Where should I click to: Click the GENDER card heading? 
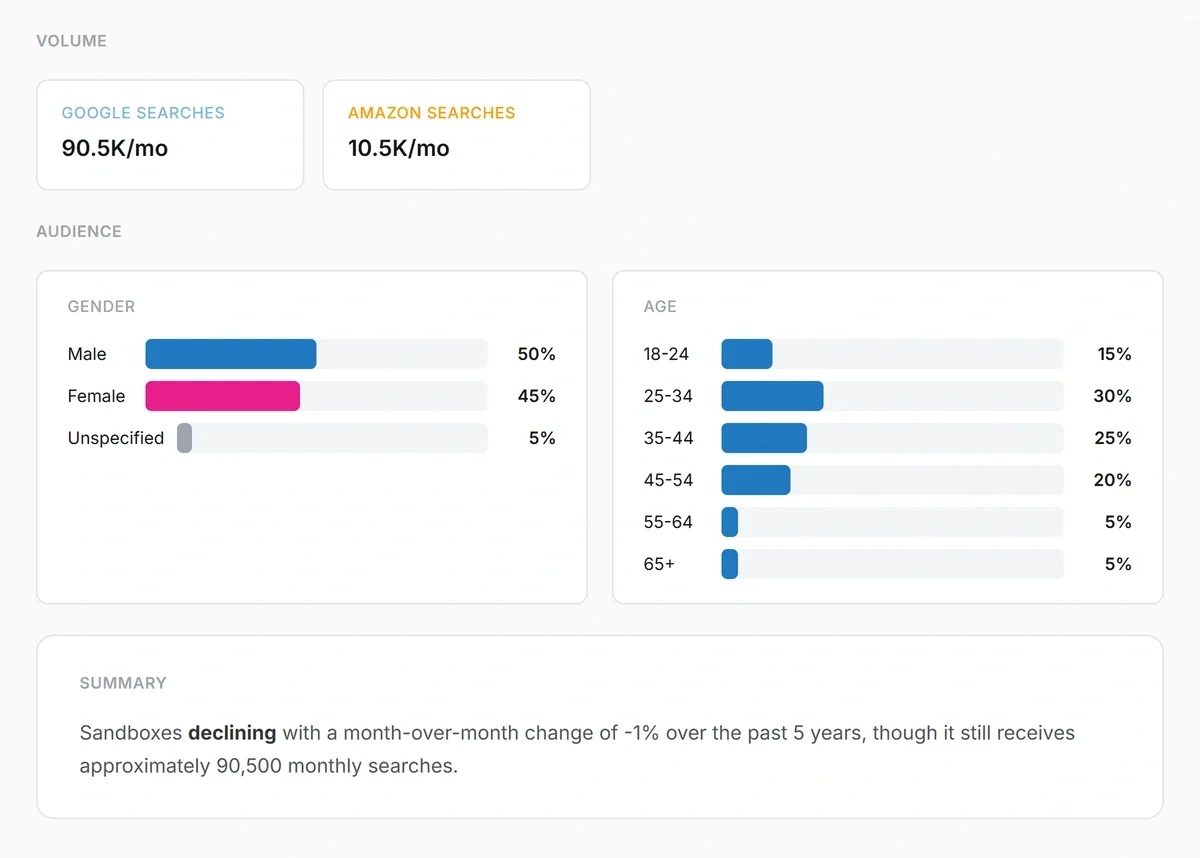[x=101, y=307]
